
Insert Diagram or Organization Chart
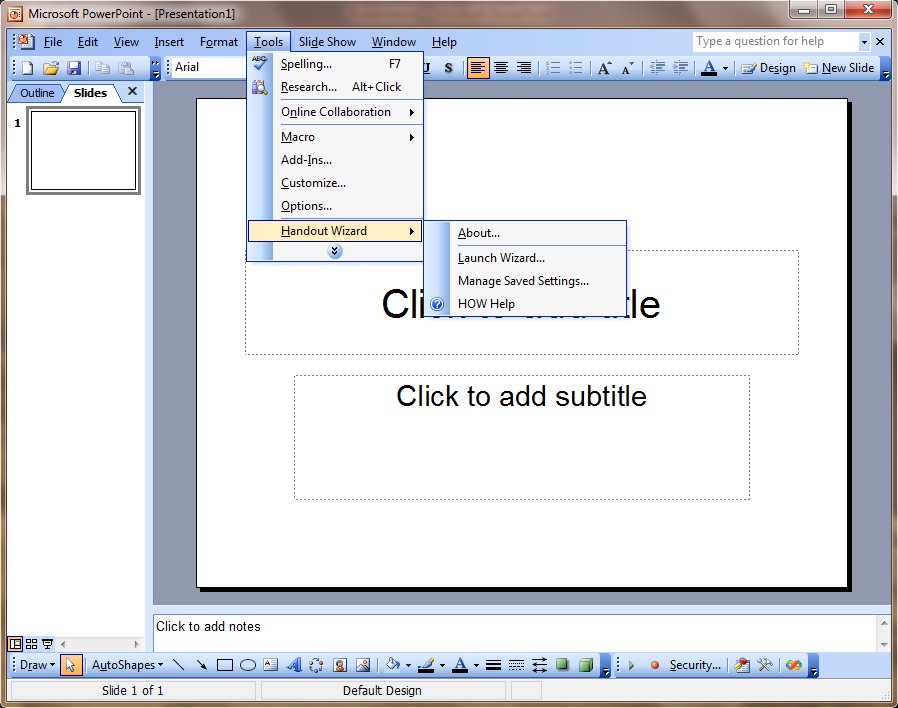[316, 664]
